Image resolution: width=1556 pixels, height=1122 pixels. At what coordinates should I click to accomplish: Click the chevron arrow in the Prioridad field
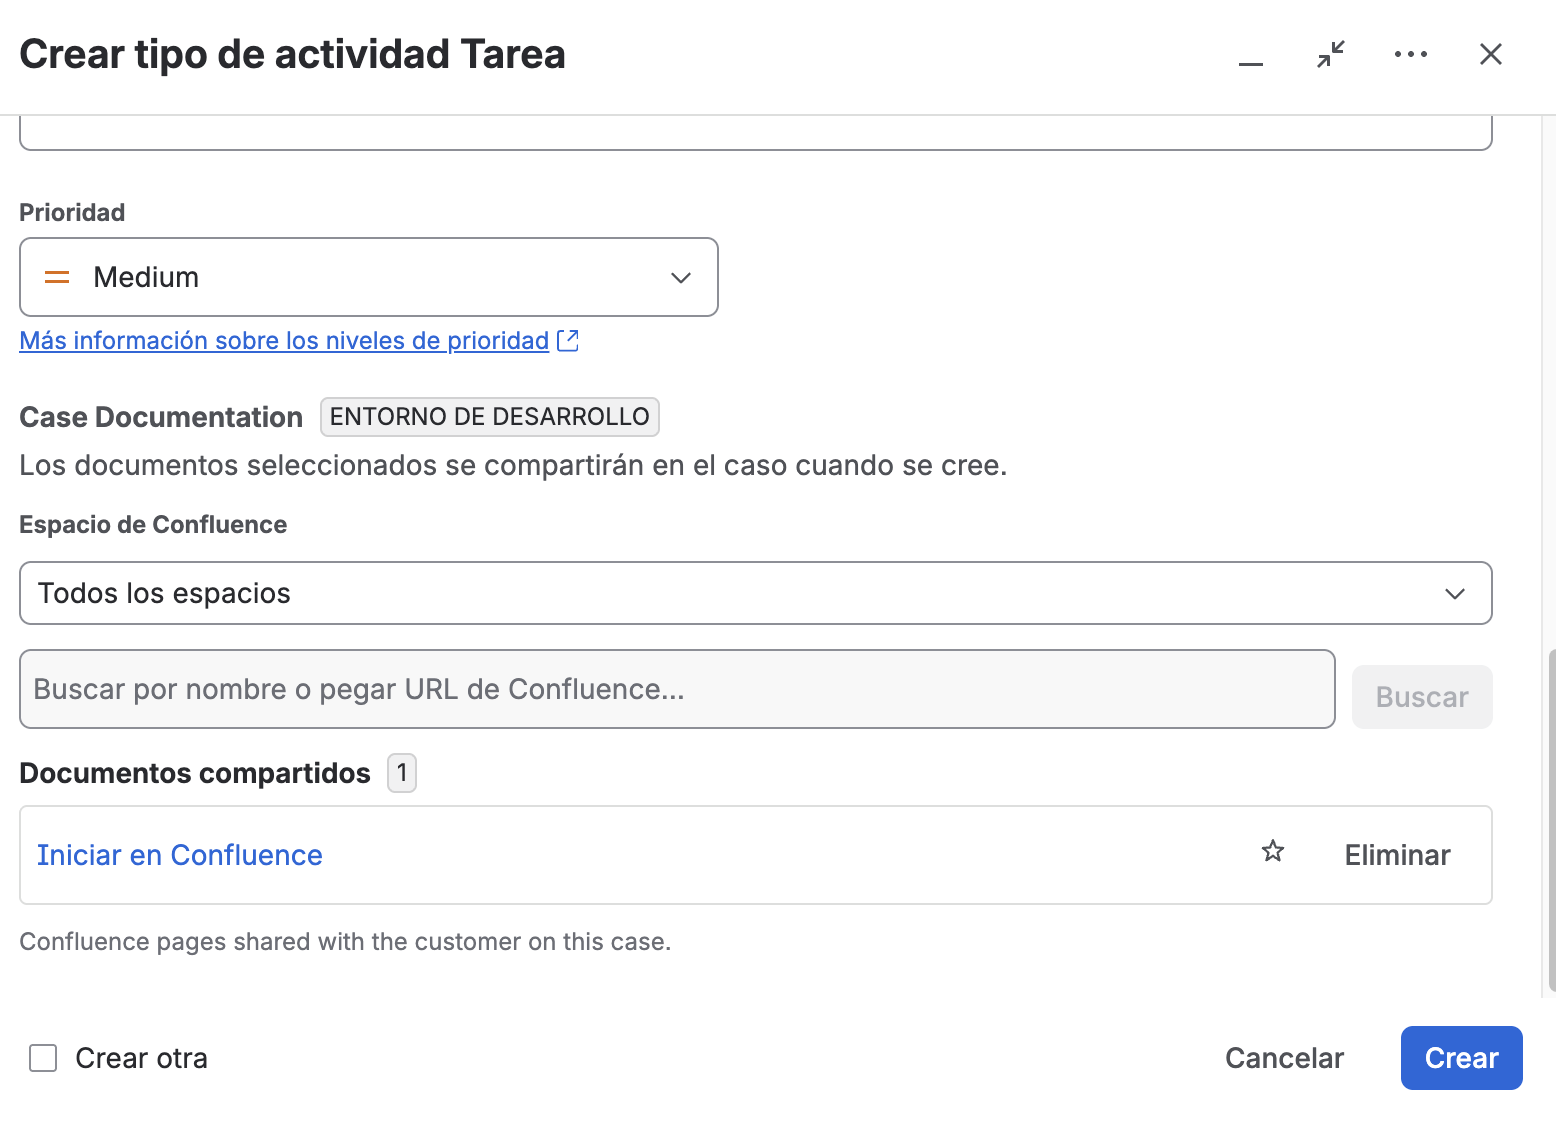681,278
